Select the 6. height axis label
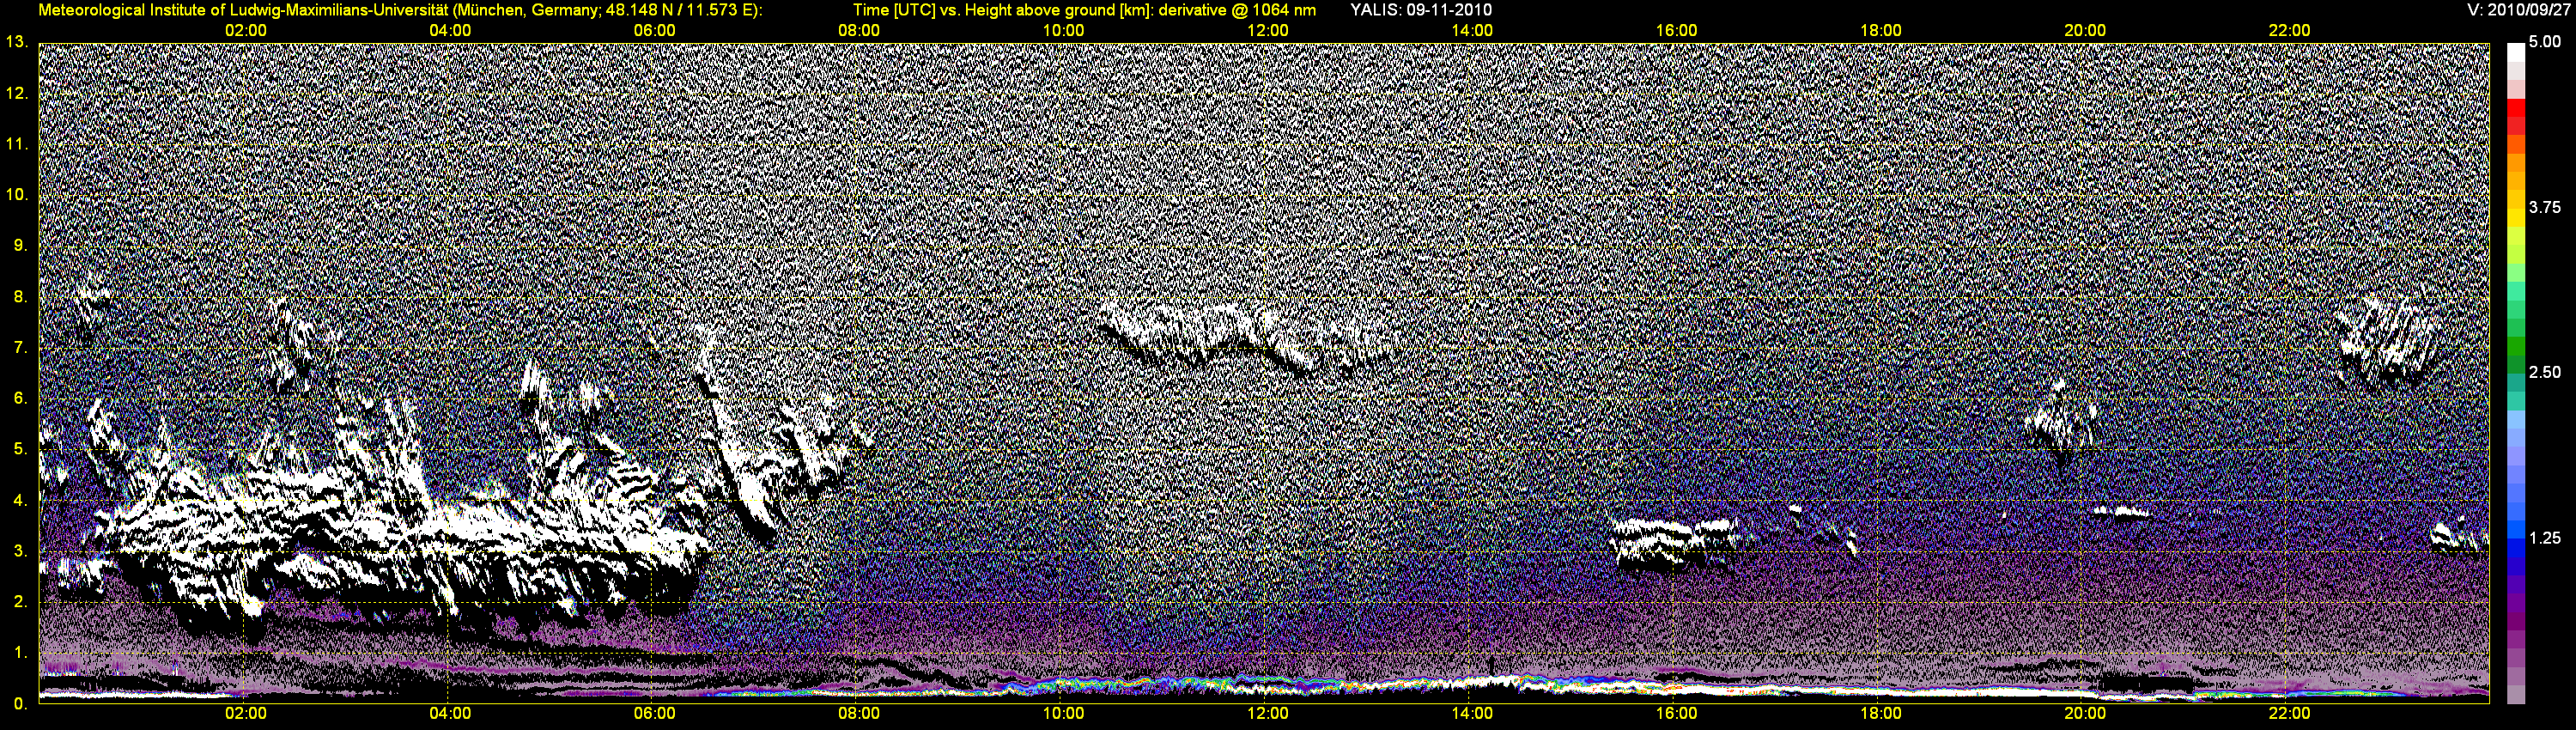This screenshot has height=730, width=2576. pos(20,398)
